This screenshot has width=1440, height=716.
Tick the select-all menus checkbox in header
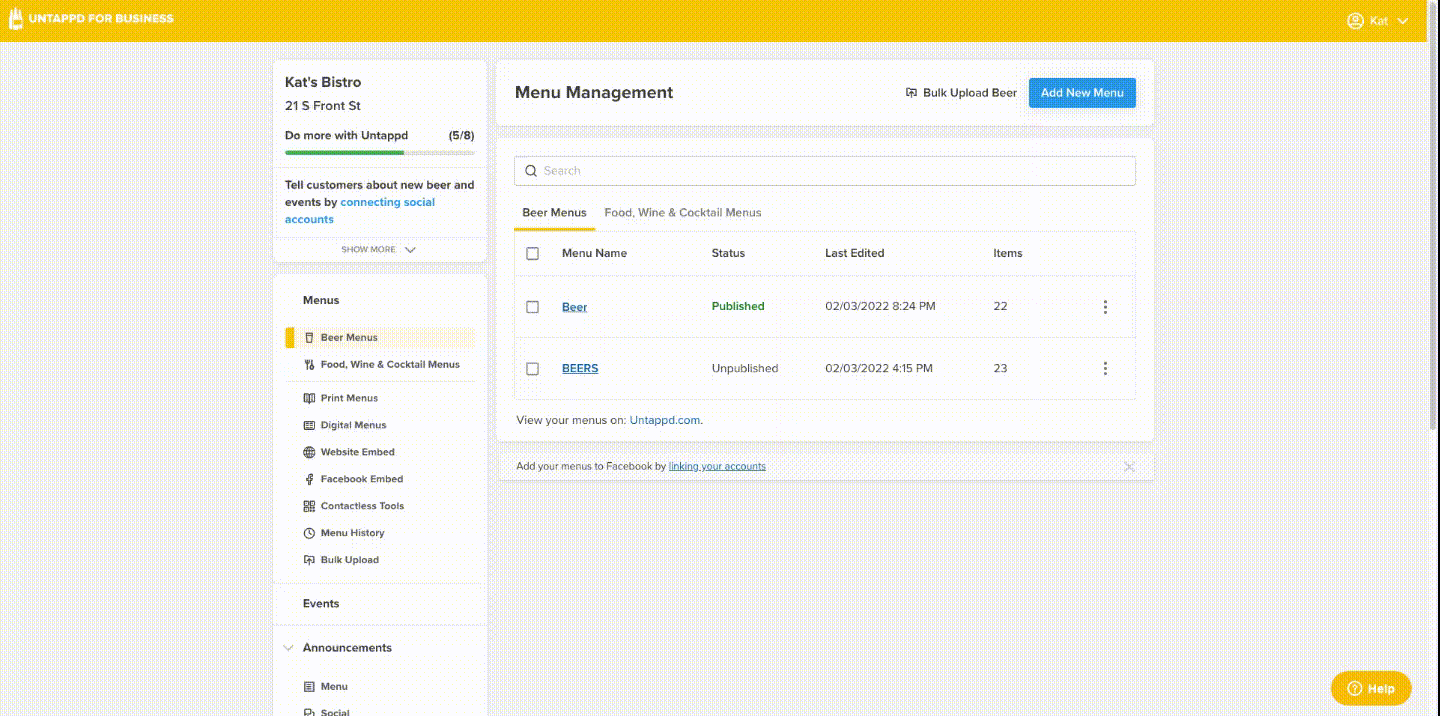pos(532,254)
